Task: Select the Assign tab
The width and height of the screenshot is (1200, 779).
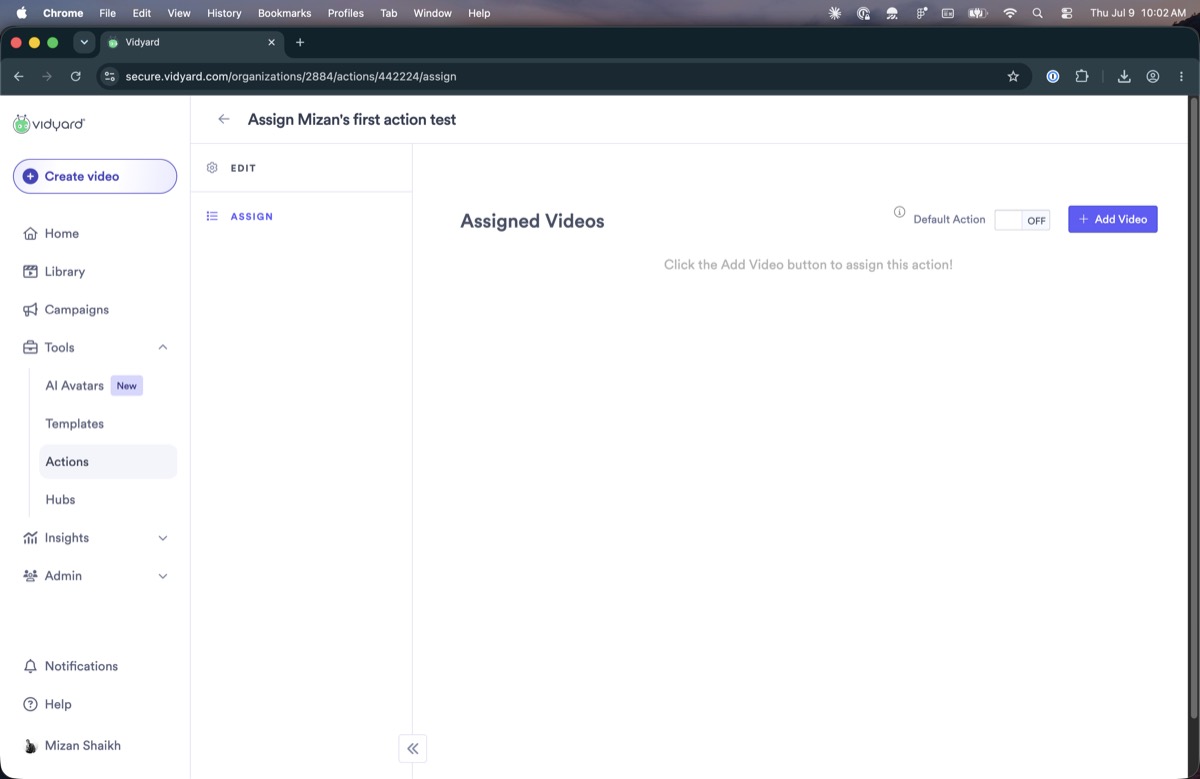Action: coord(301,216)
